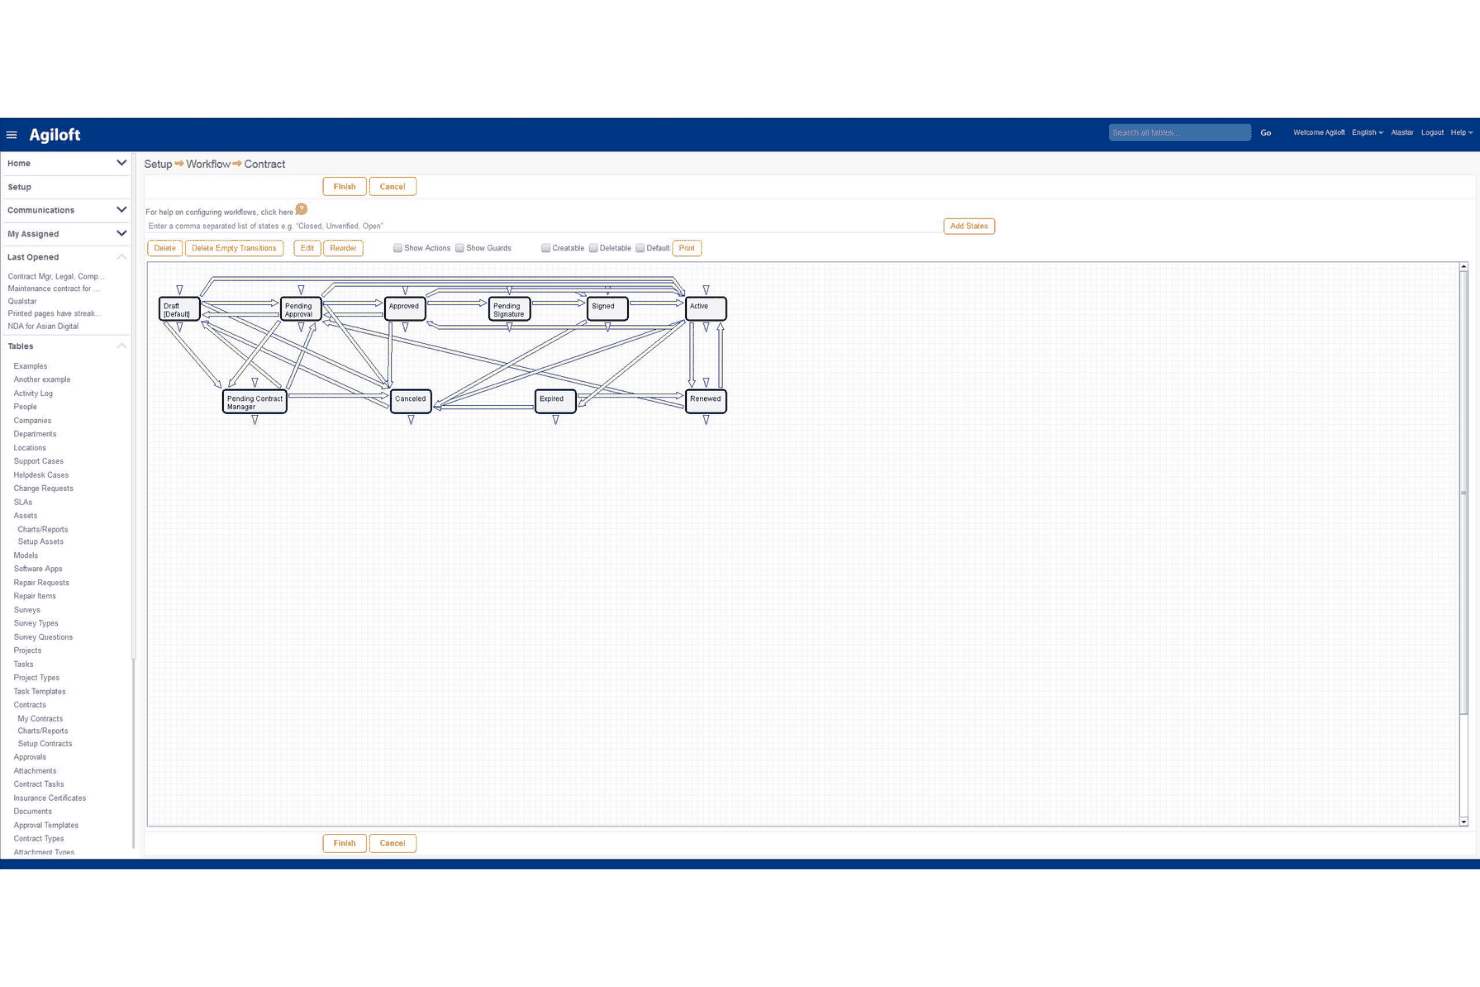Click the Reorder button
This screenshot has height=987, width=1480.
tap(343, 248)
